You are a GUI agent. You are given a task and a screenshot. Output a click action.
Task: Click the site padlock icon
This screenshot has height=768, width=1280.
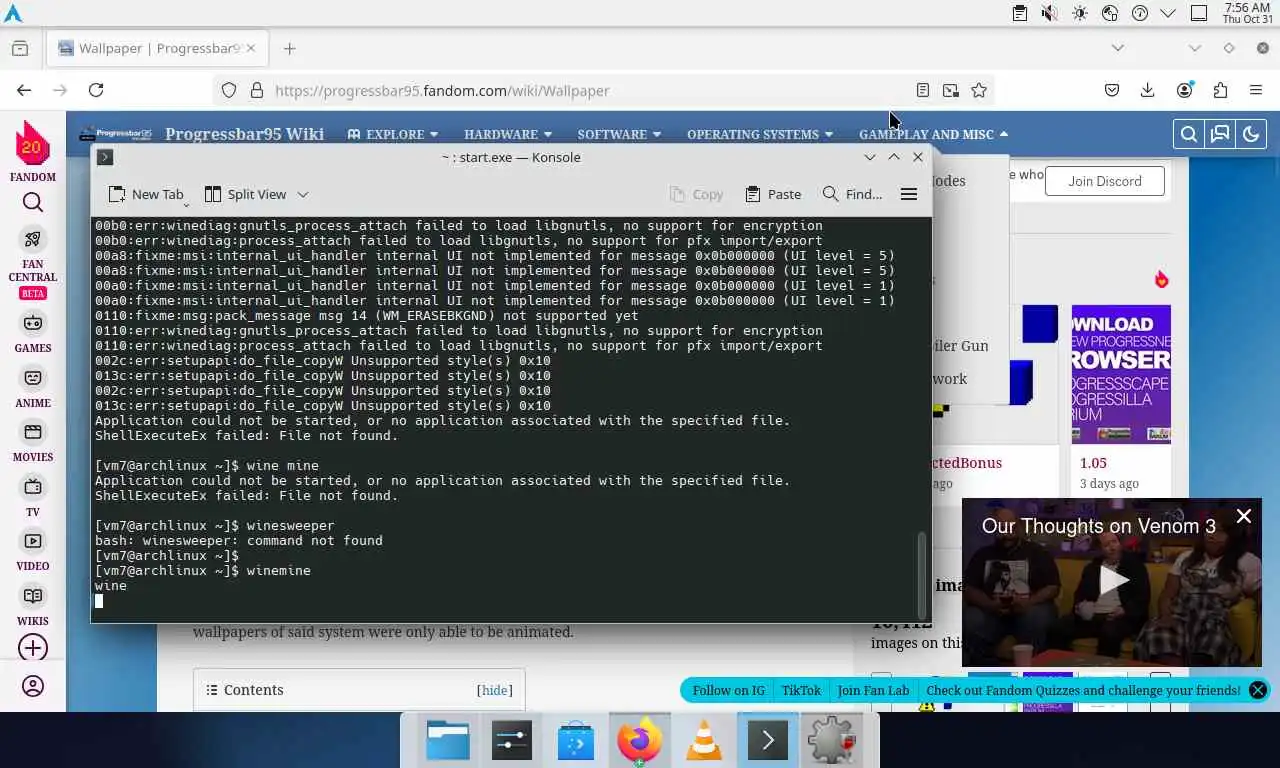[x=256, y=90]
